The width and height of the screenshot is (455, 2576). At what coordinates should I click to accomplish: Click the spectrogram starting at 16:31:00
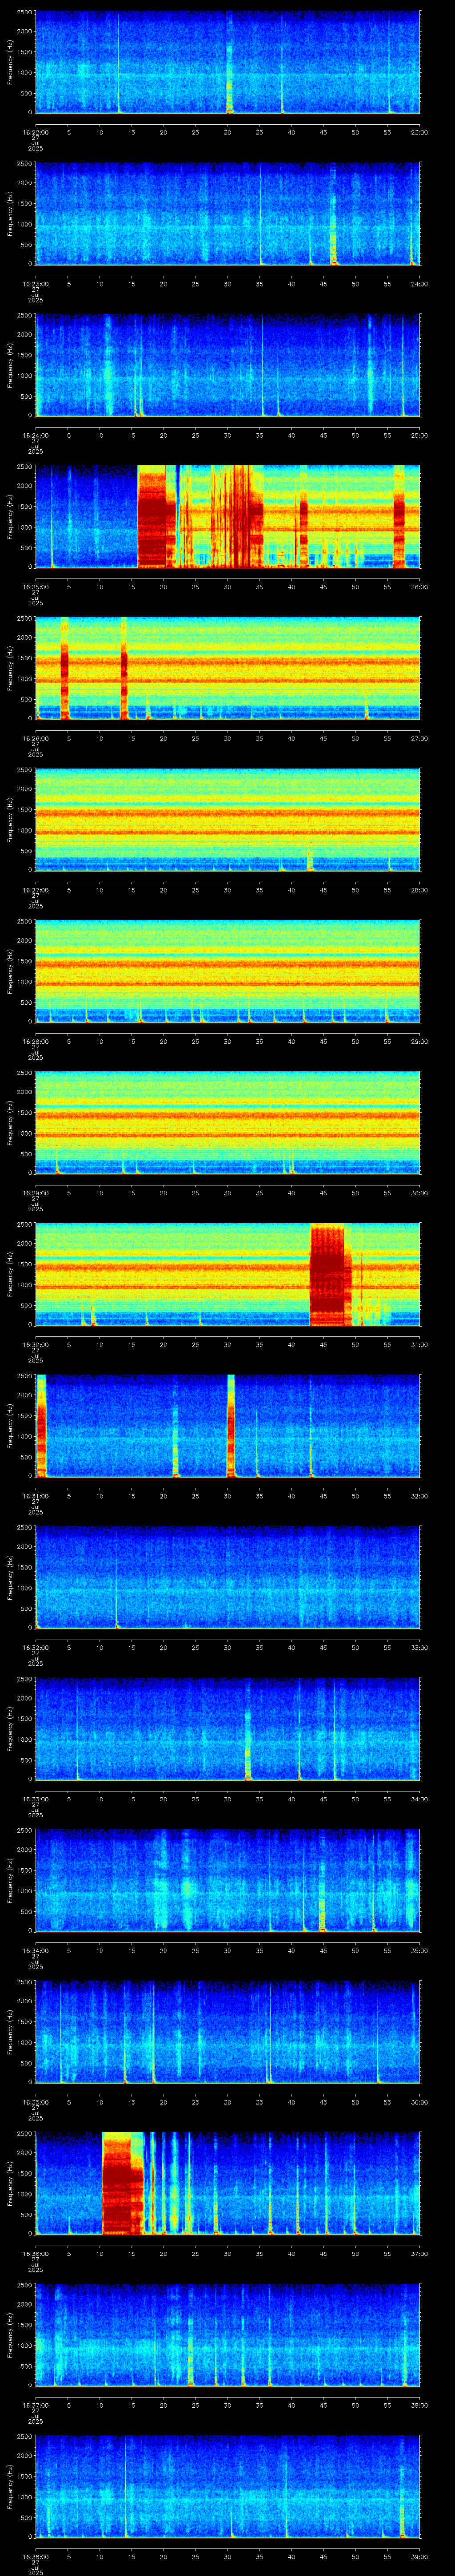227,1426
